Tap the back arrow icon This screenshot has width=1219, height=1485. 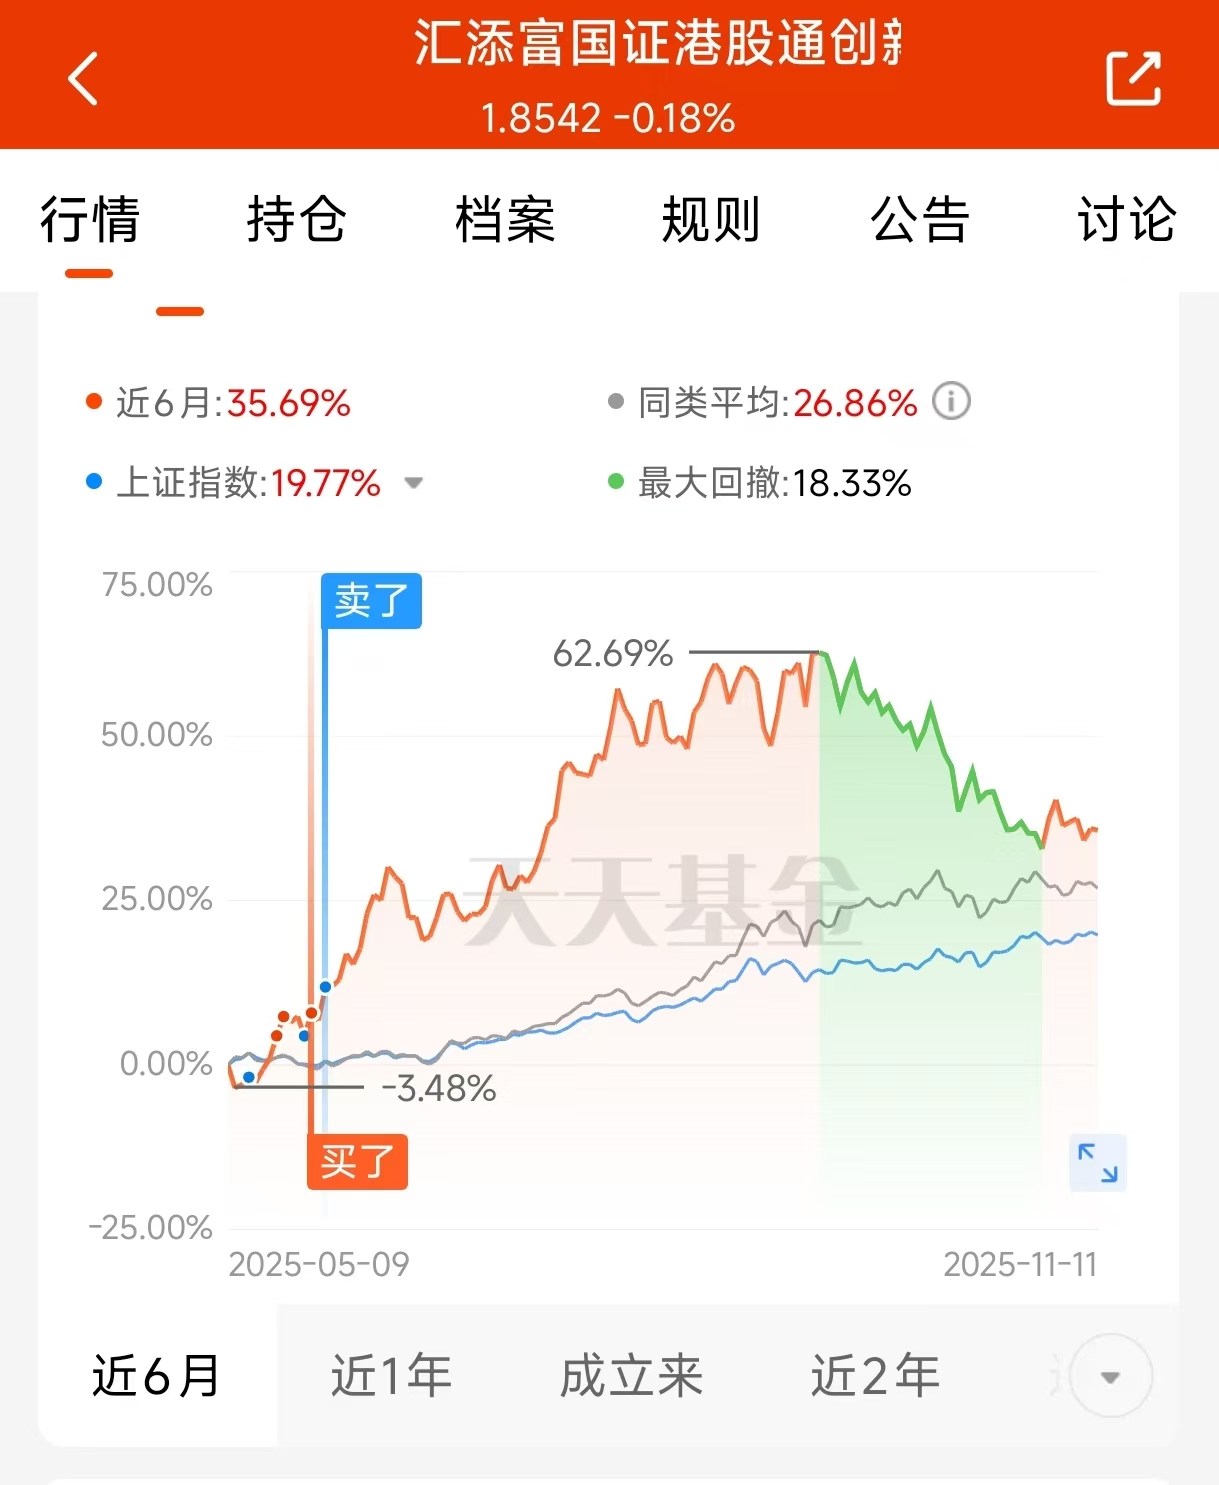pyautogui.click(x=84, y=78)
